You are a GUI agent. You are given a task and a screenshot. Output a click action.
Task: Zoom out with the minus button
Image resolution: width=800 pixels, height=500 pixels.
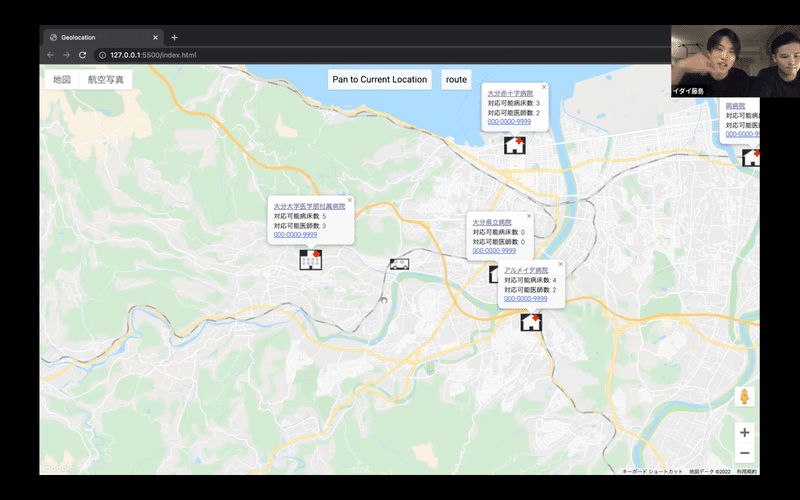pos(744,453)
